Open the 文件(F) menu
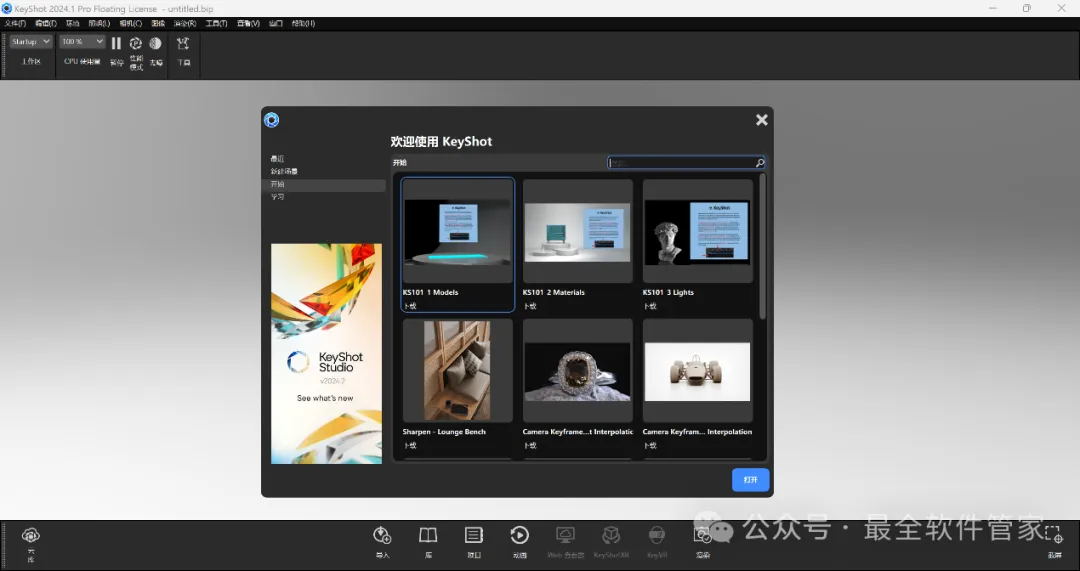This screenshot has height=571, width=1080. [15, 23]
